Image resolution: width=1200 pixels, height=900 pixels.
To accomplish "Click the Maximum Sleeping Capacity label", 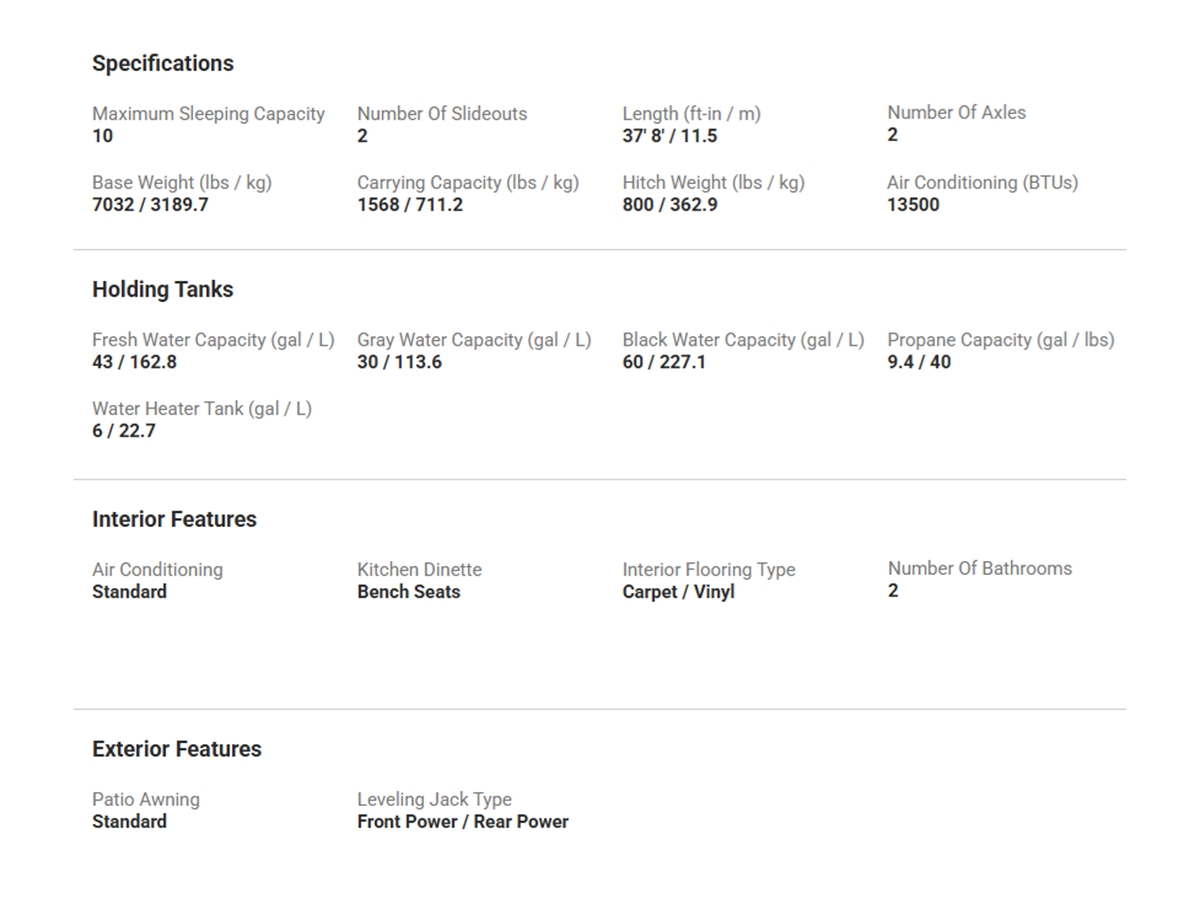I will pos(208,114).
